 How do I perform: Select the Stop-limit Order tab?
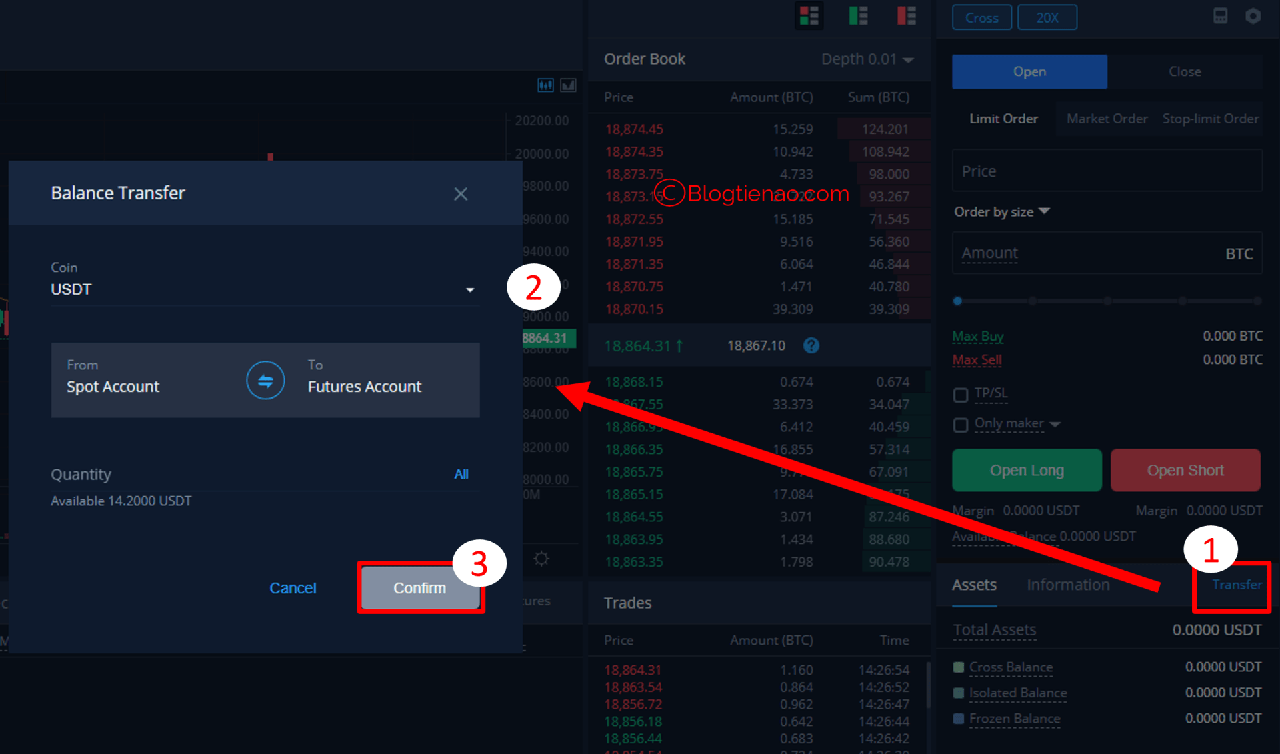[x=1210, y=118]
